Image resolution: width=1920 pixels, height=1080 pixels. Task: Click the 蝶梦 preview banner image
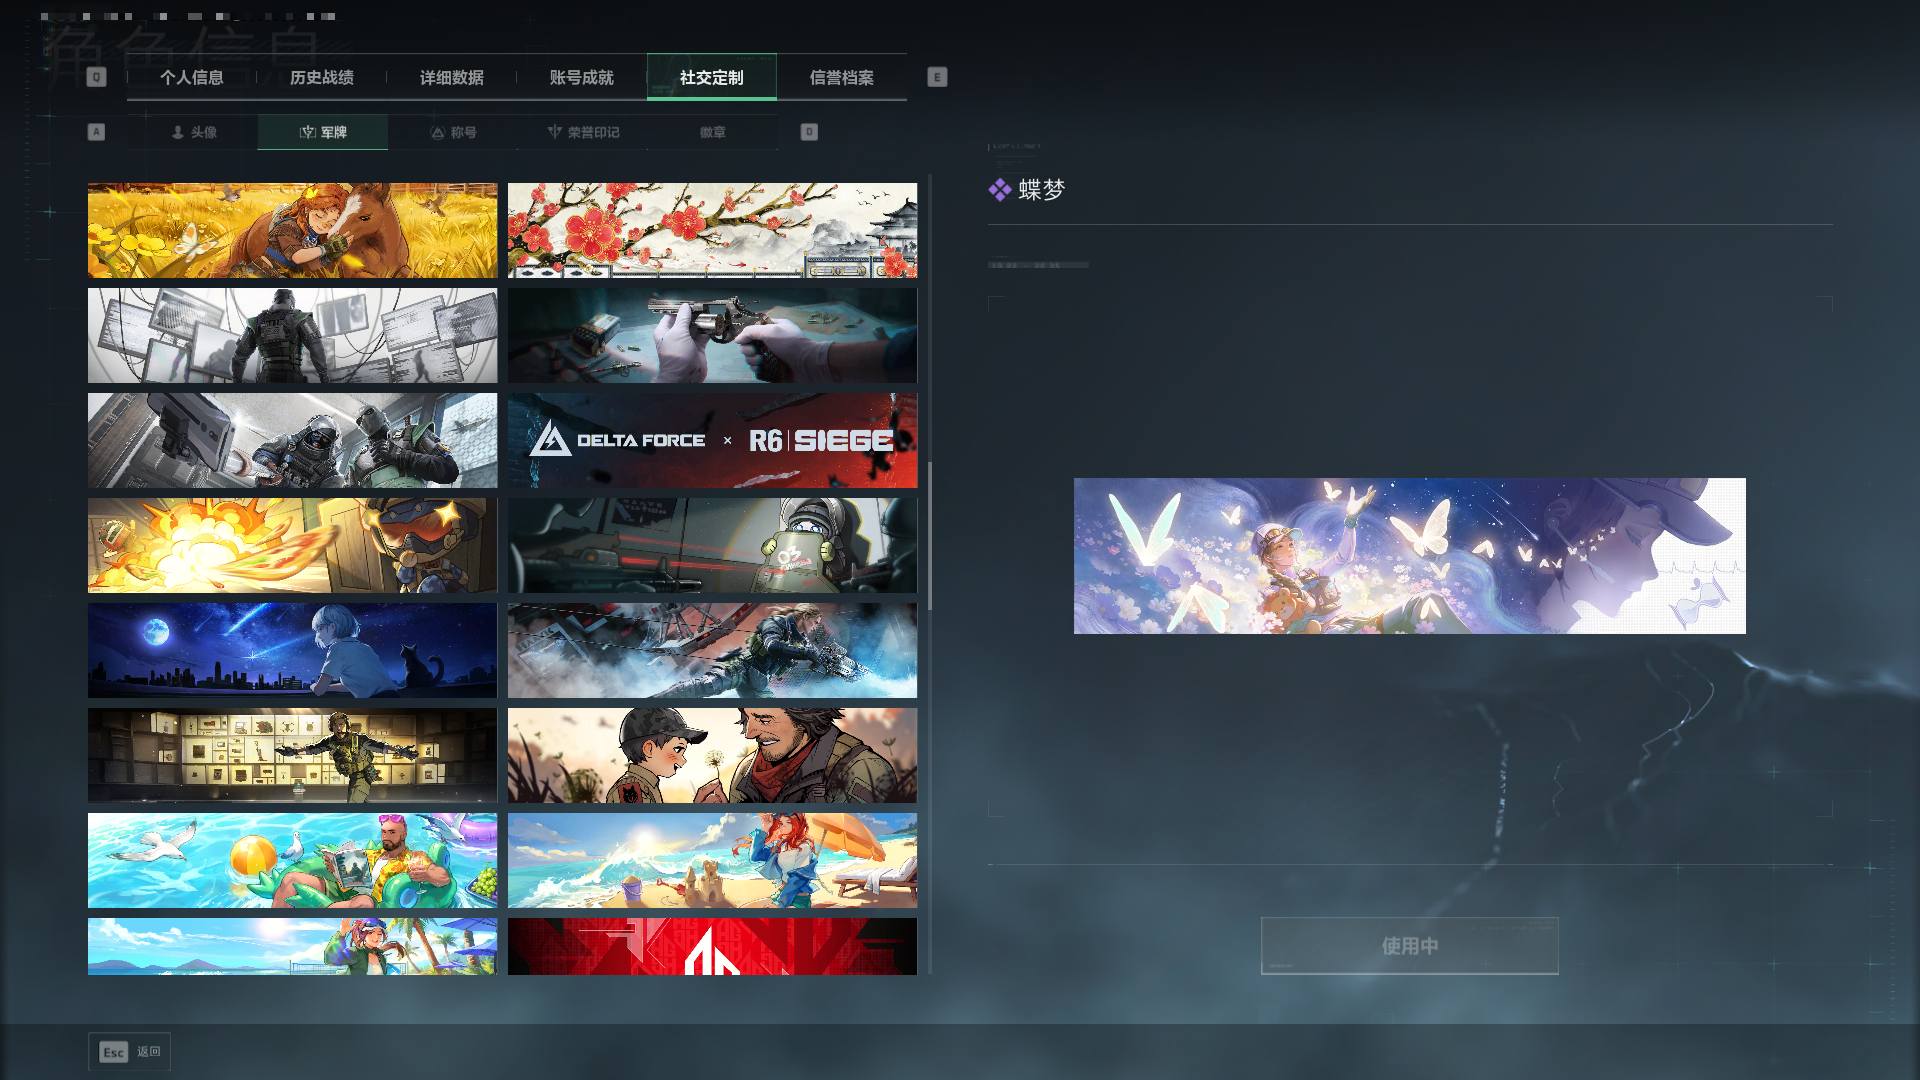click(x=1410, y=556)
